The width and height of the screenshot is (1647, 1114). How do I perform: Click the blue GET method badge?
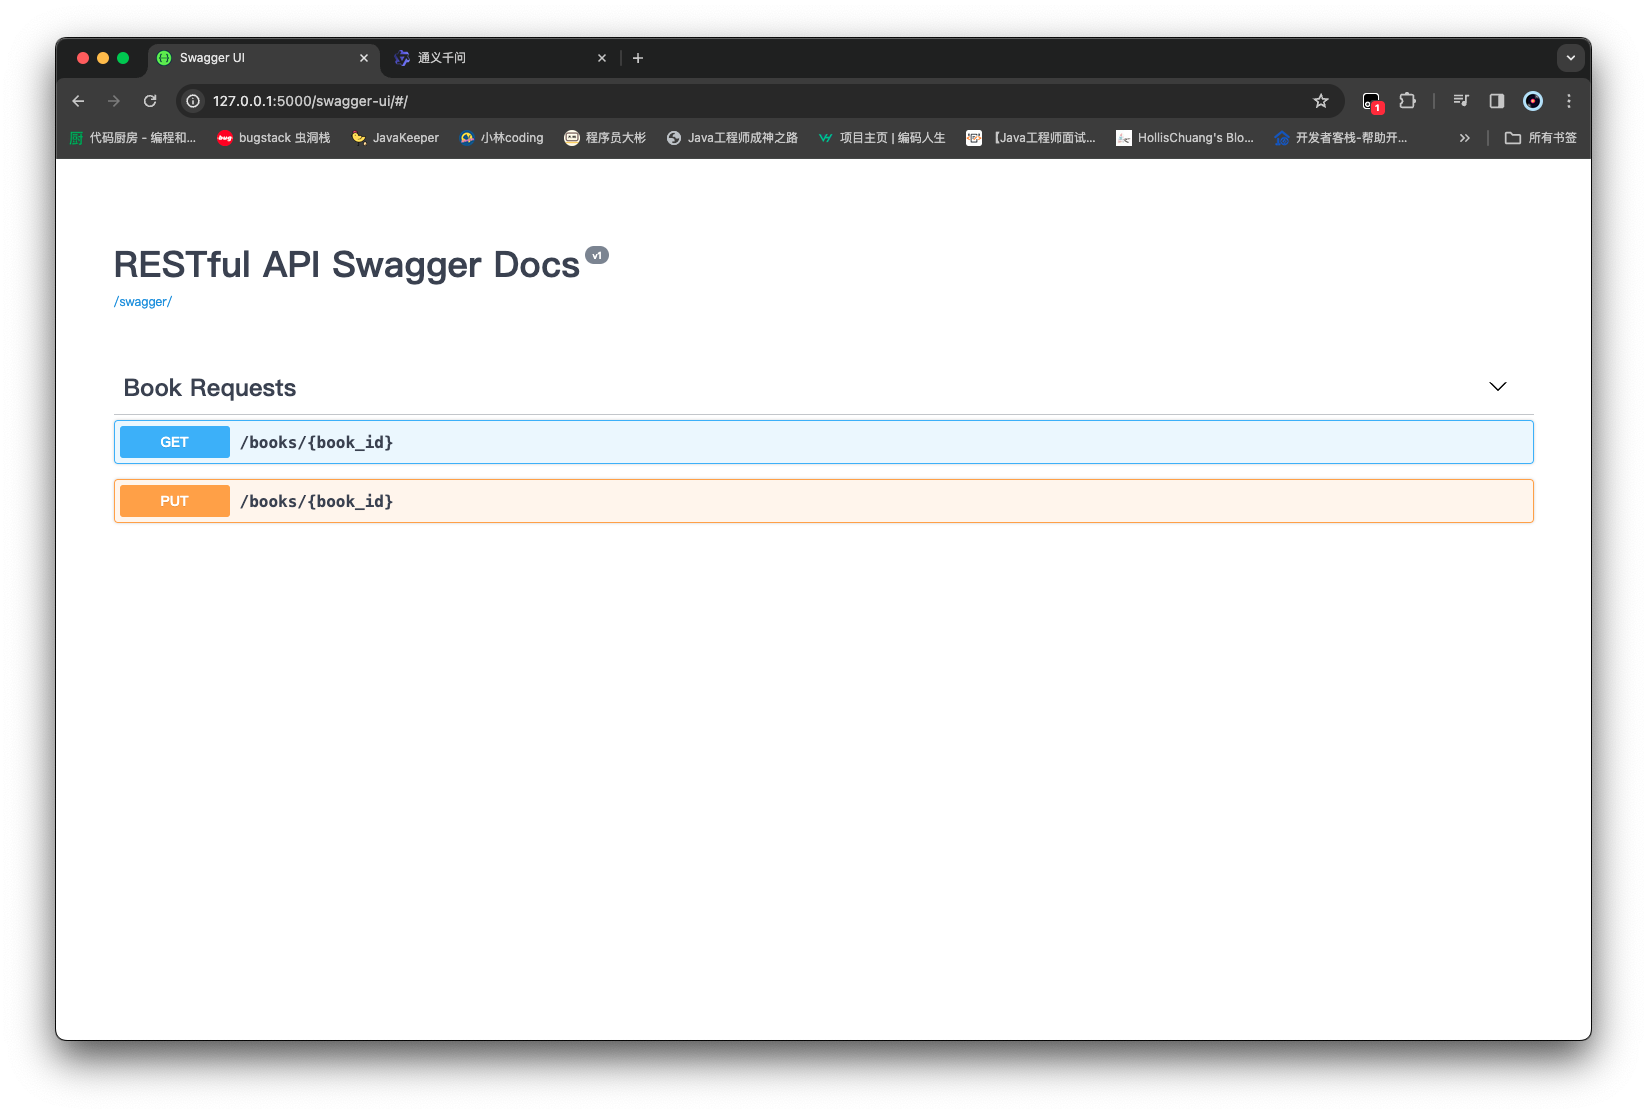175,442
